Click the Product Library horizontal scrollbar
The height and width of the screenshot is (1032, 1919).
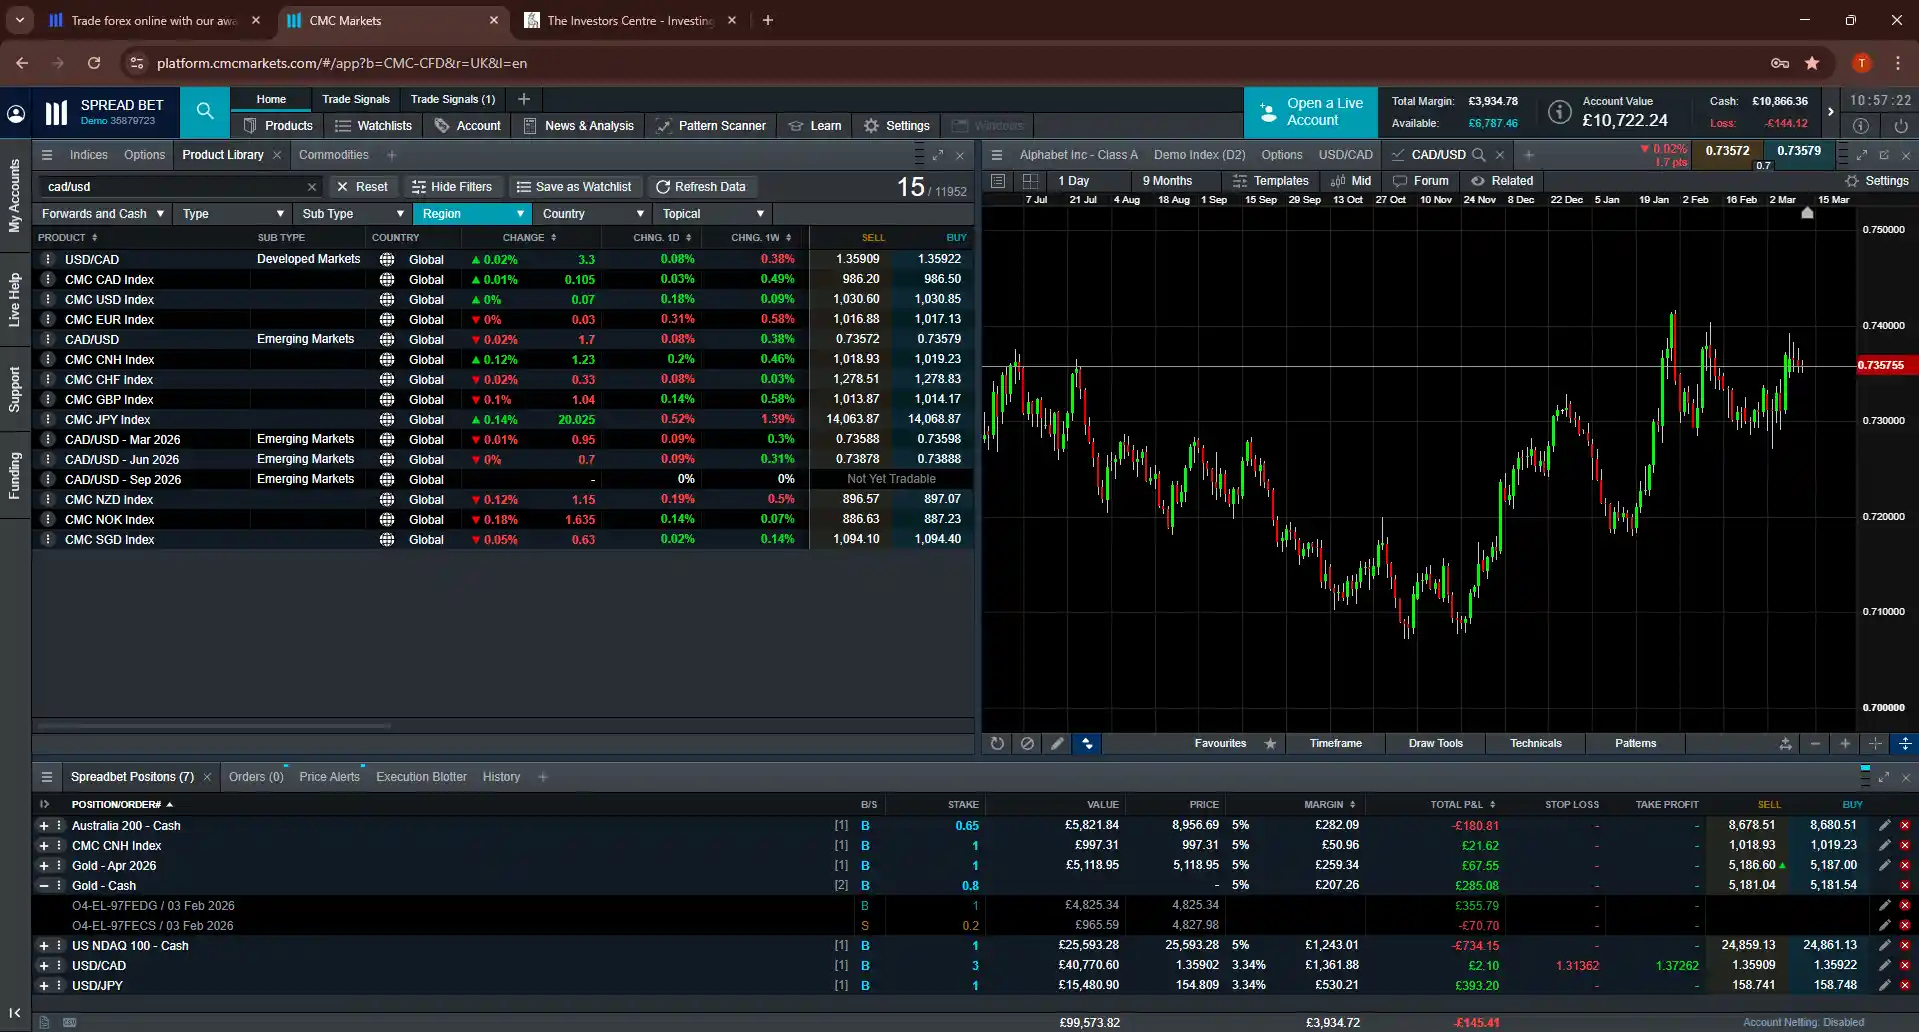coord(214,725)
